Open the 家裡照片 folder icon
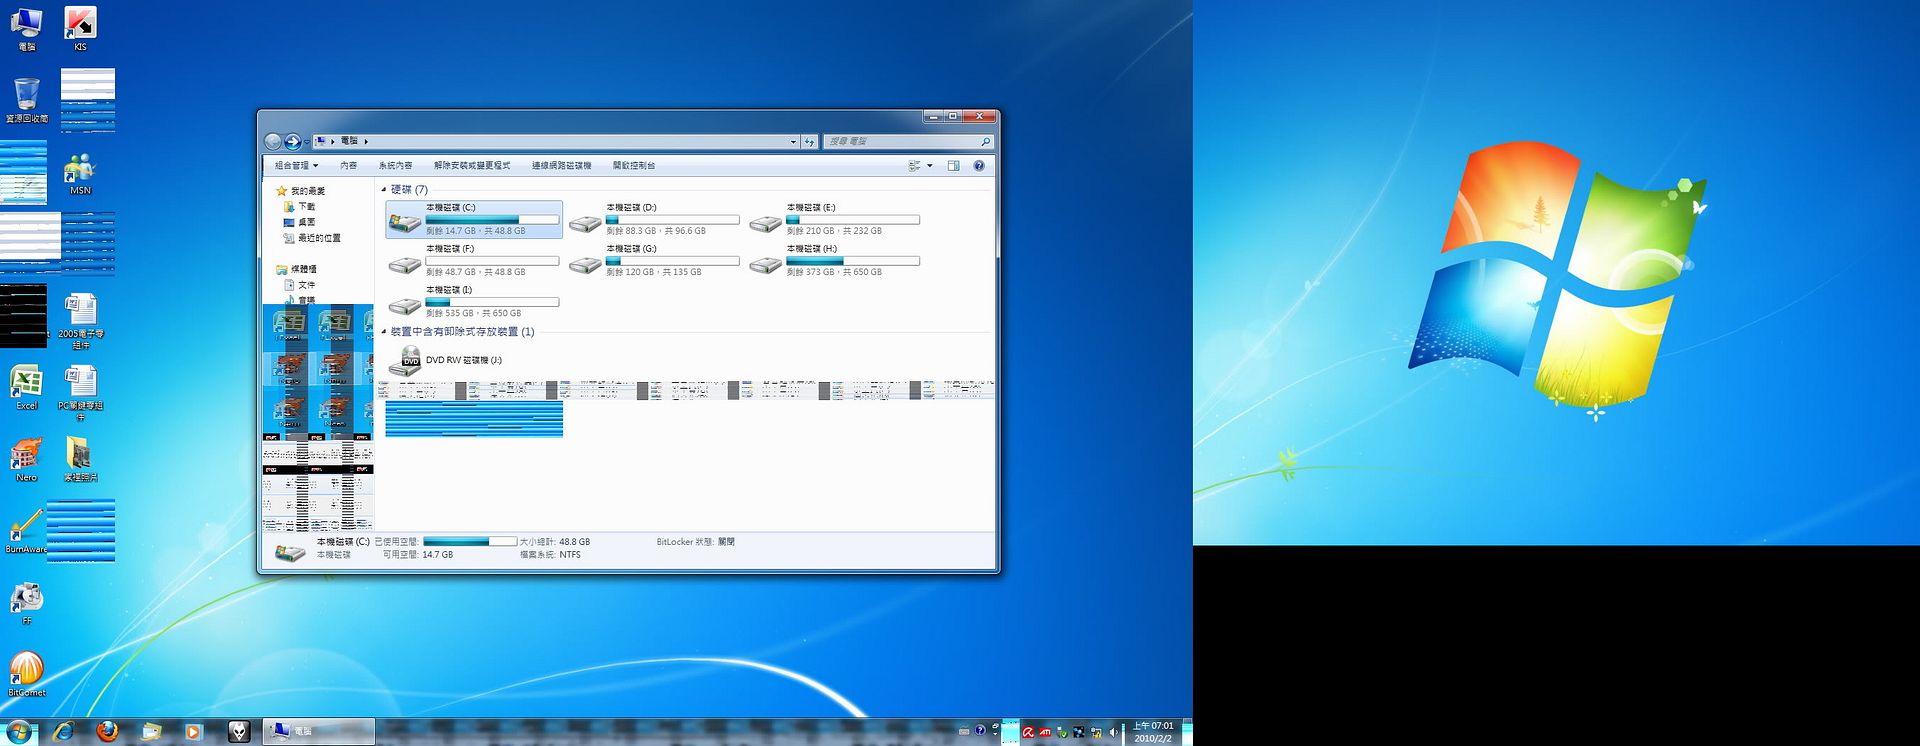 pyautogui.click(x=80, y=460)
